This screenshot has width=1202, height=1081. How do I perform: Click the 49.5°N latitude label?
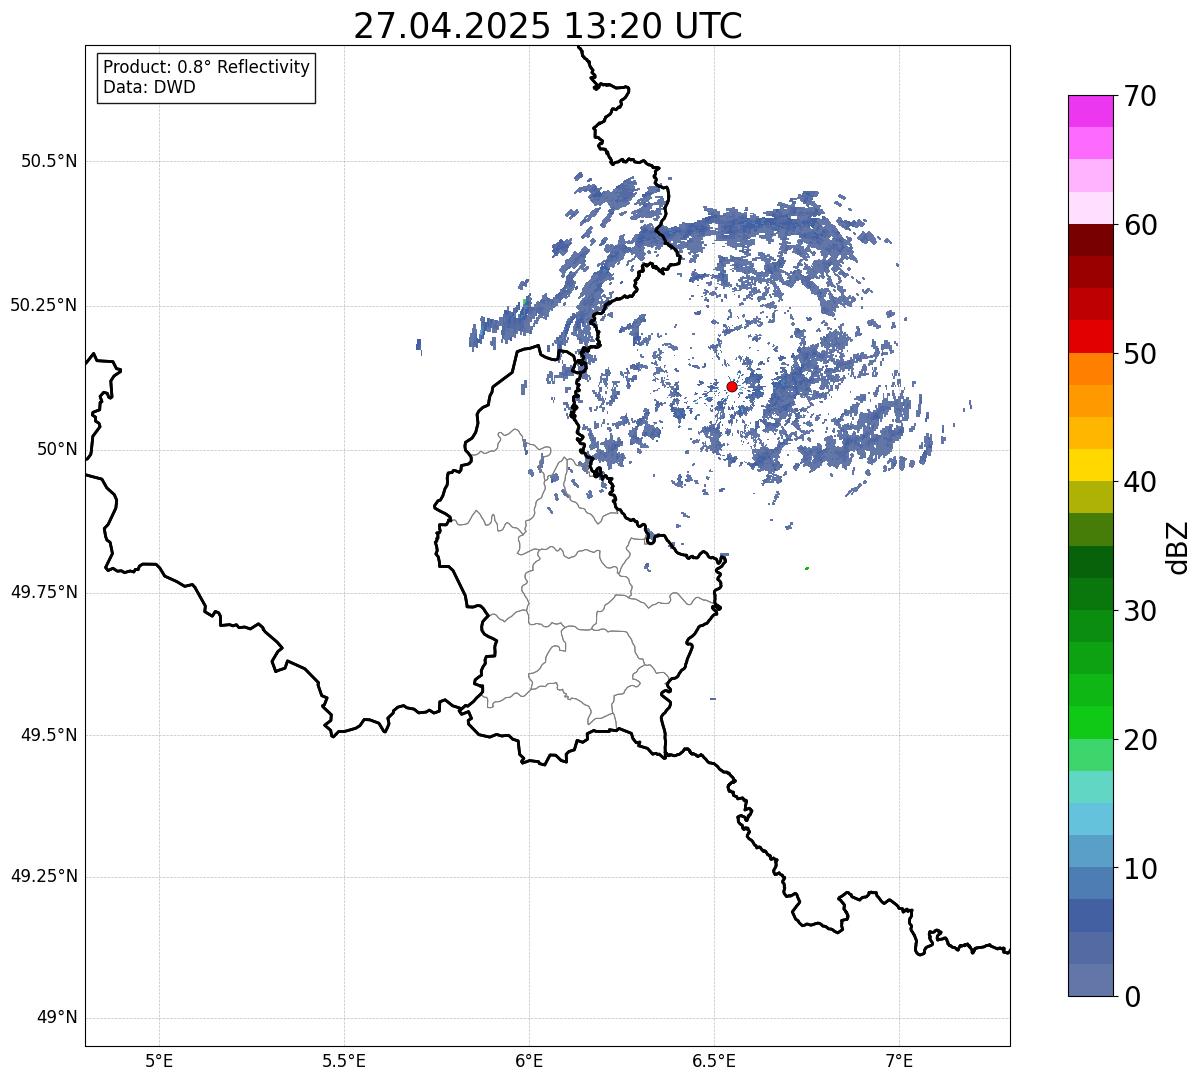tap(49, 735)
